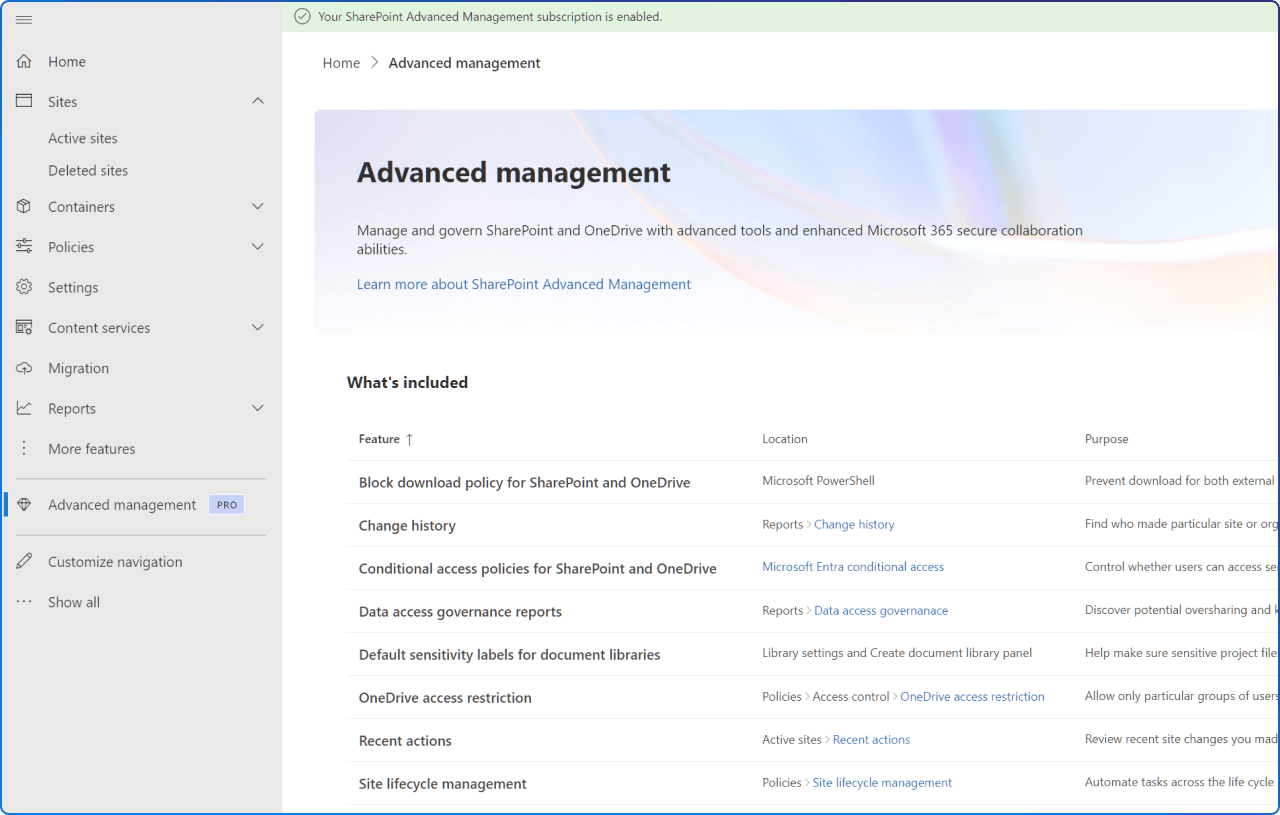
Task: Click the Sites icon in navigation
Action: tap(23, 100)
